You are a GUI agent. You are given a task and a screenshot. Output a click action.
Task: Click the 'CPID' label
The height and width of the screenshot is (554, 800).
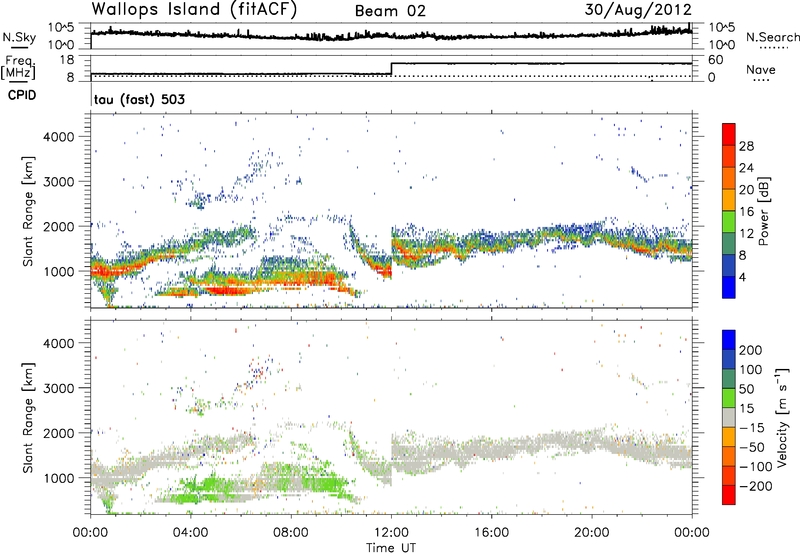(22, 95)
